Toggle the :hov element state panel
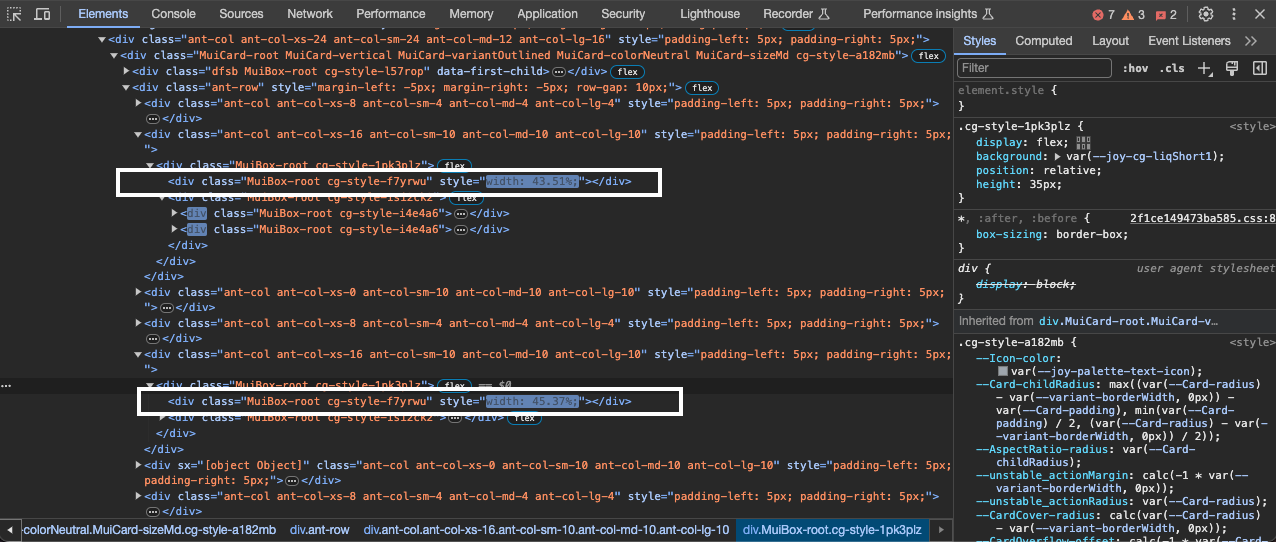 (x=1135, y=68)
